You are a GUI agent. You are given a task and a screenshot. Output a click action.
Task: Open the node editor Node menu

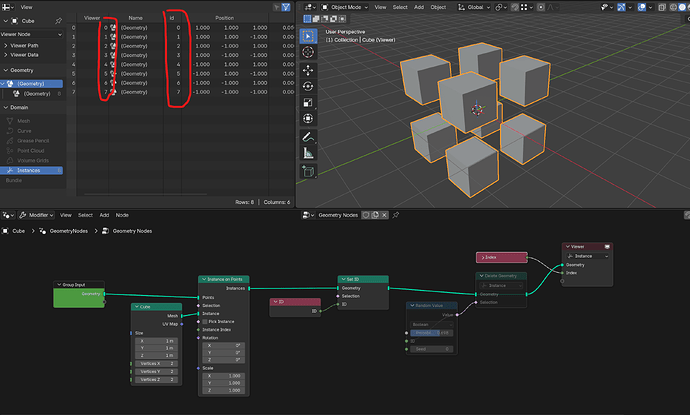[x=122, y=215]
